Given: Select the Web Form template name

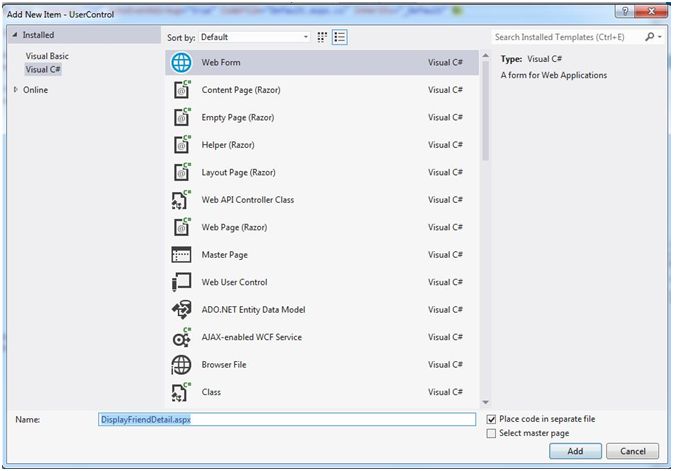Looking at the screenshot, I should [221, 62].
